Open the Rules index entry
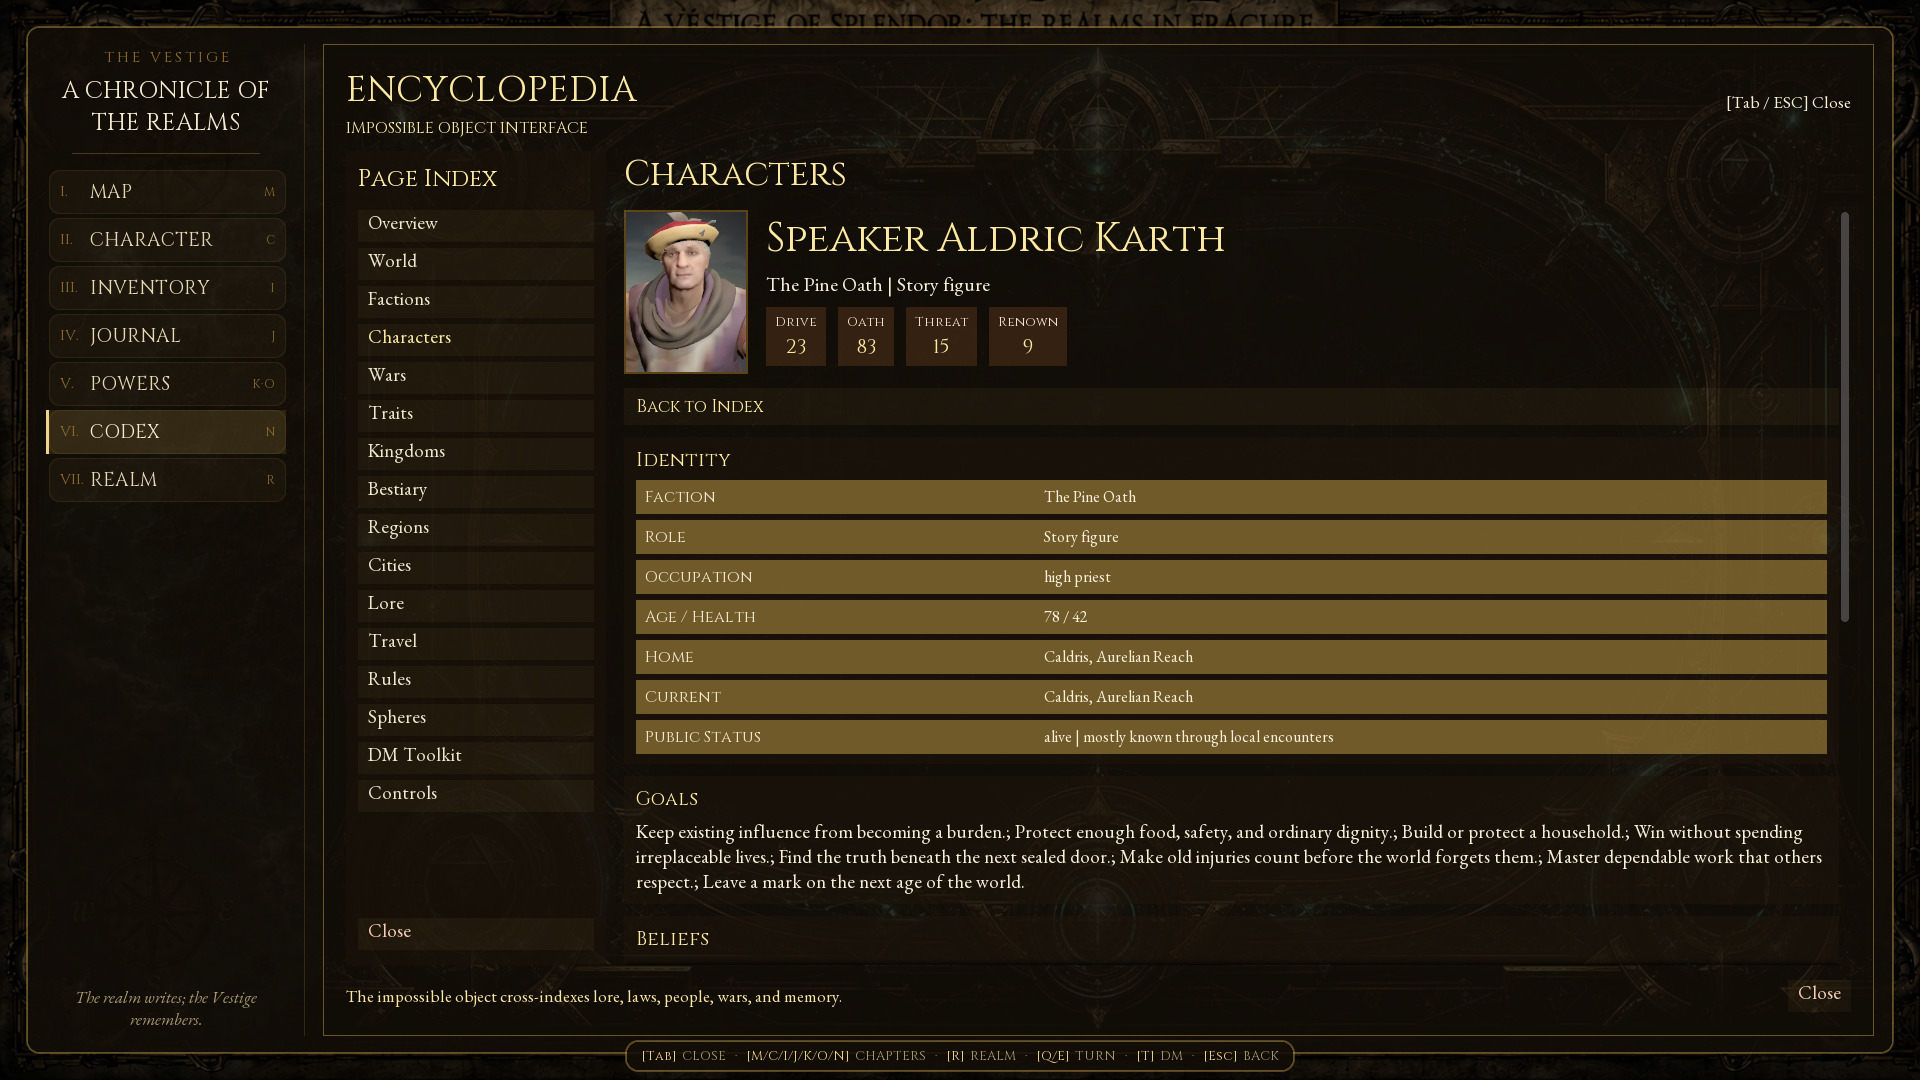The image size is (1920, 1080). pos(475,680)
